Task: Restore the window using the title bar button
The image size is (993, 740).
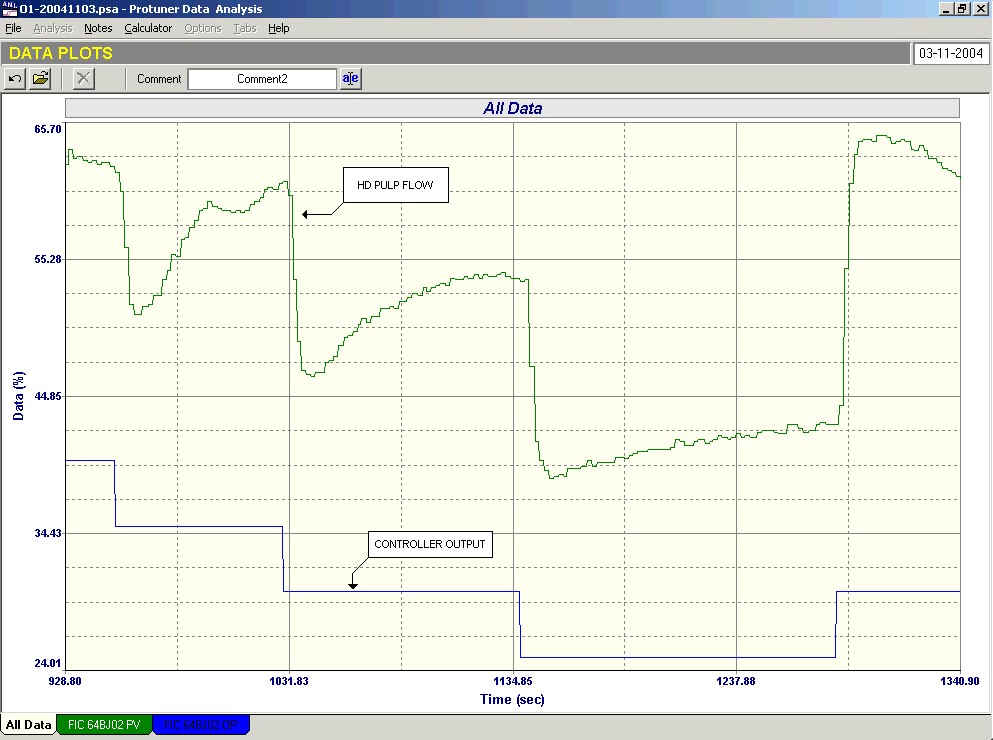Action: coord(962,9)
